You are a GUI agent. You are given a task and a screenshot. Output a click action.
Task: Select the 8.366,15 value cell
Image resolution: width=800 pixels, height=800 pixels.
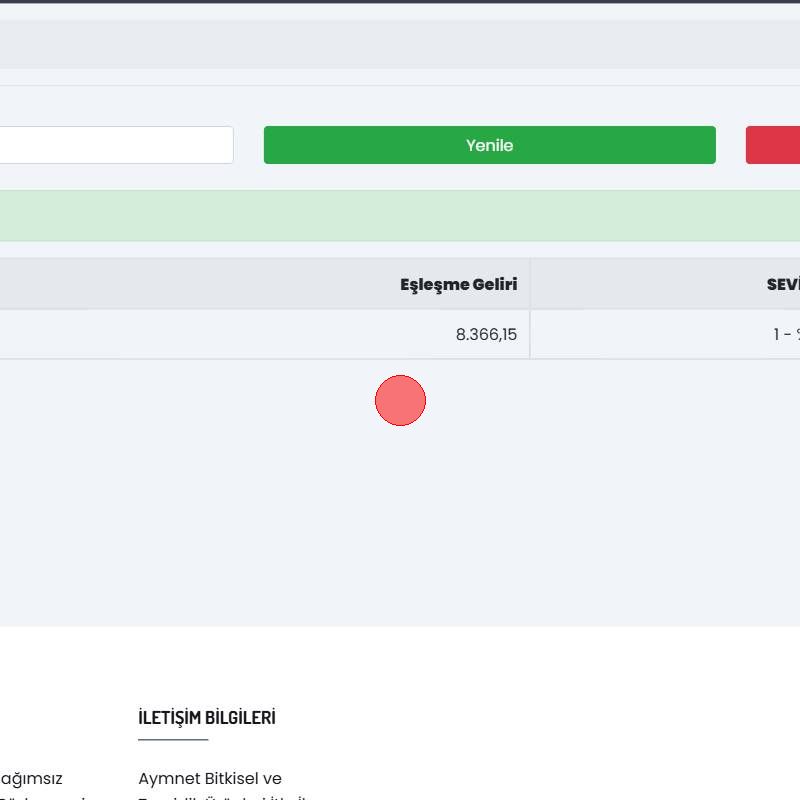tap(486, 334)
